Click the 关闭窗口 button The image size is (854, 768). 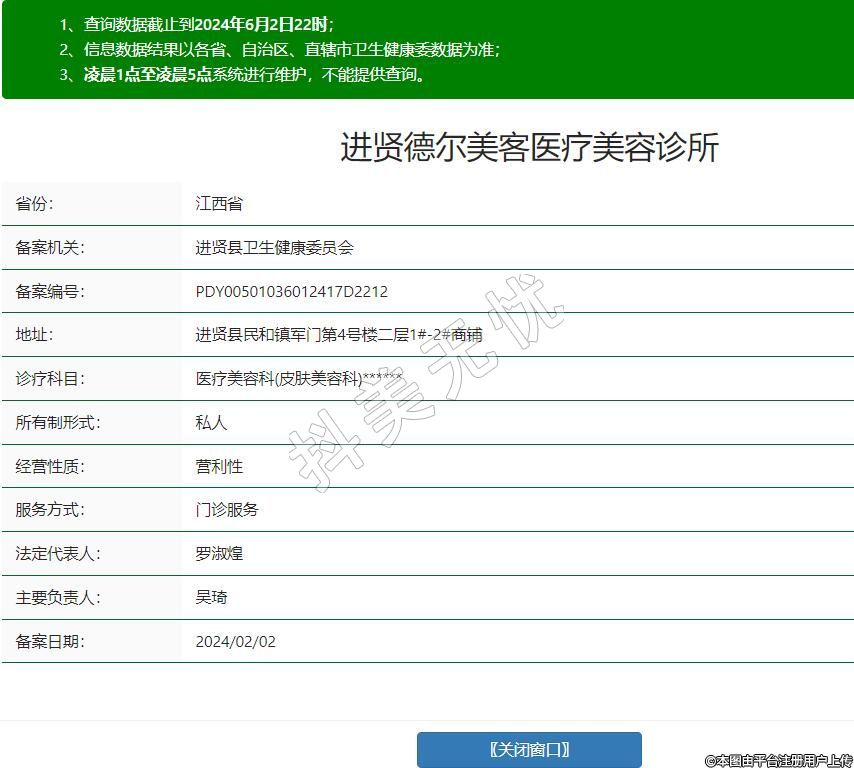(529, 750)
